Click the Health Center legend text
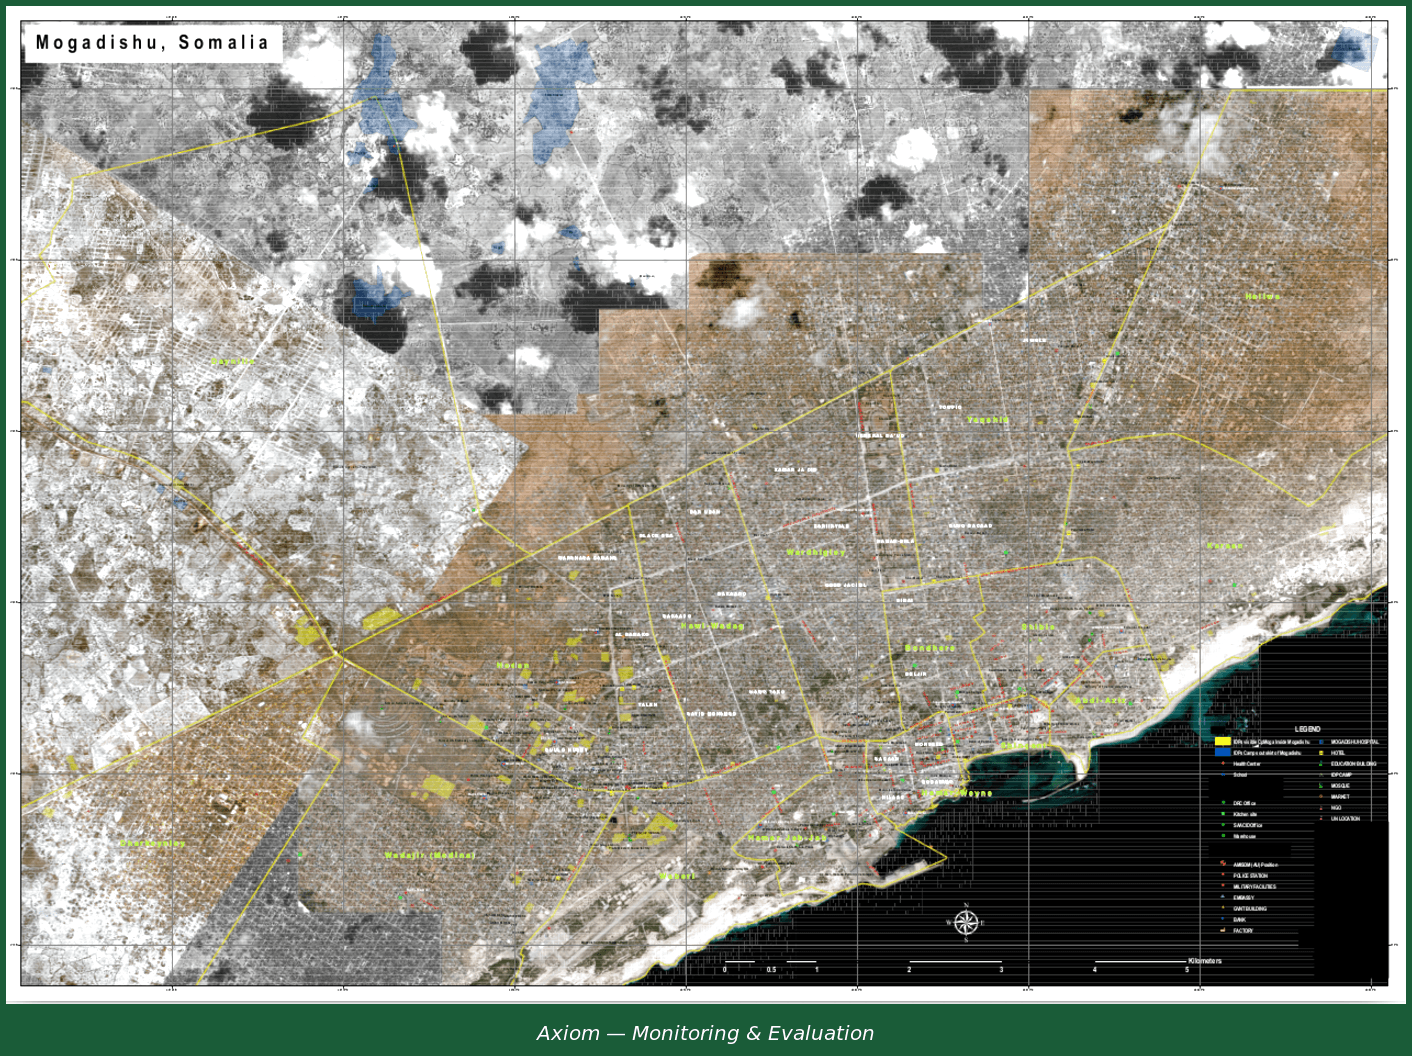 (x=1247, y=764)
